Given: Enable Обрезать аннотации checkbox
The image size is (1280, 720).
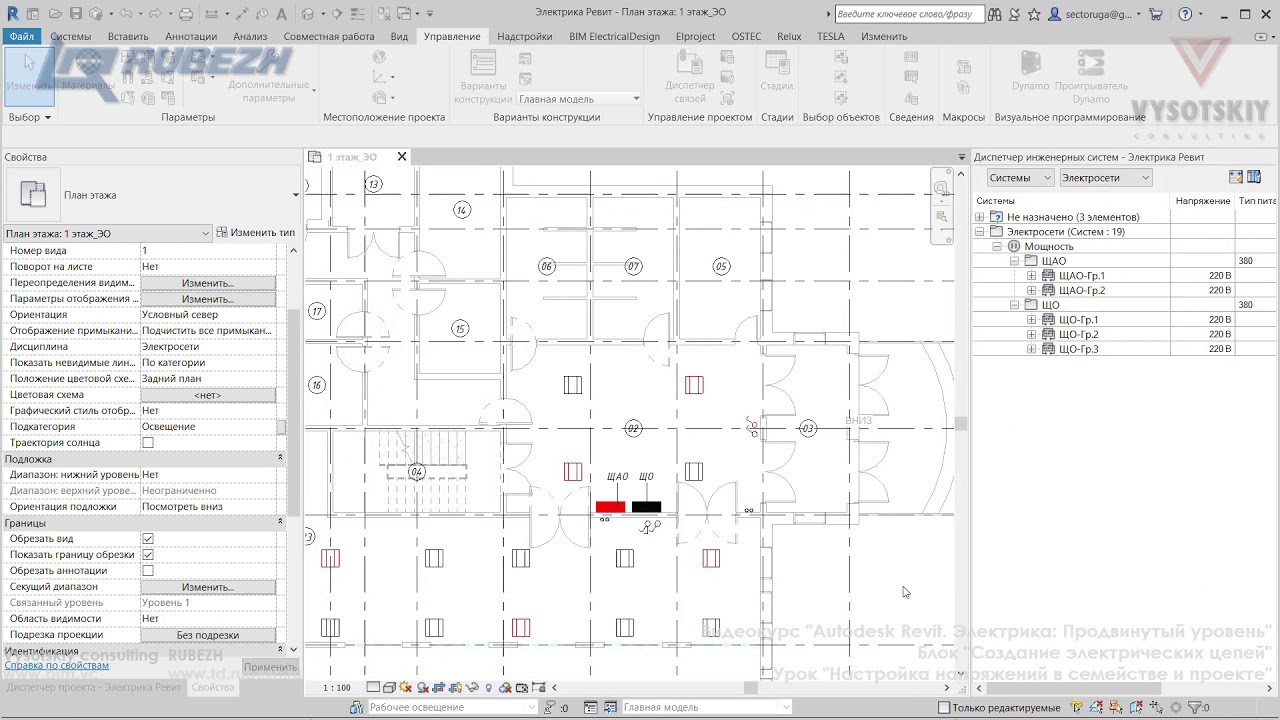Looking at the screenshot, I should (148, 571).
